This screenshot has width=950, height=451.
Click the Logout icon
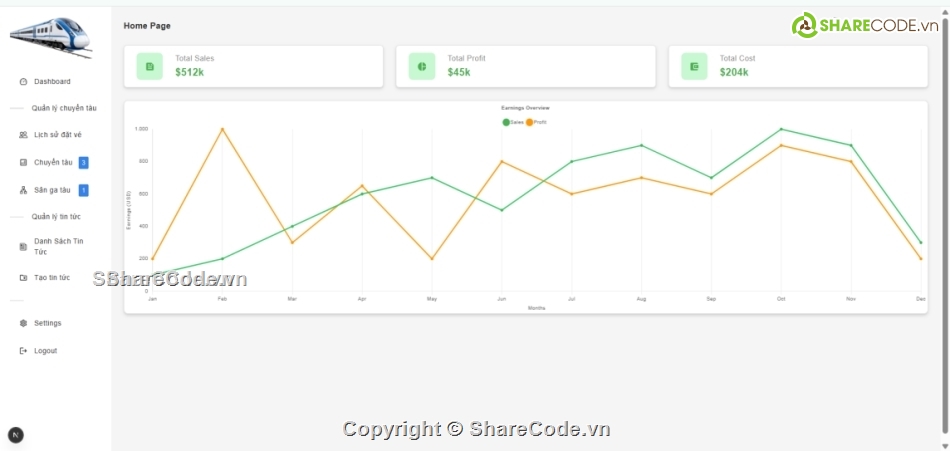pos(23,351)
